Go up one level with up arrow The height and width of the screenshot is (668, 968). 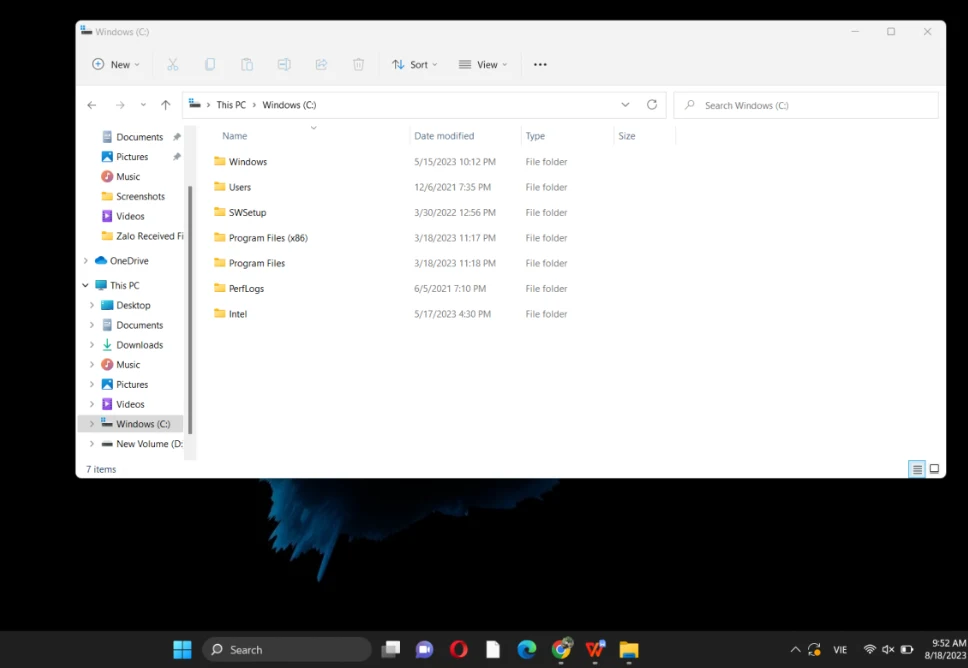(x=165, y=105)
